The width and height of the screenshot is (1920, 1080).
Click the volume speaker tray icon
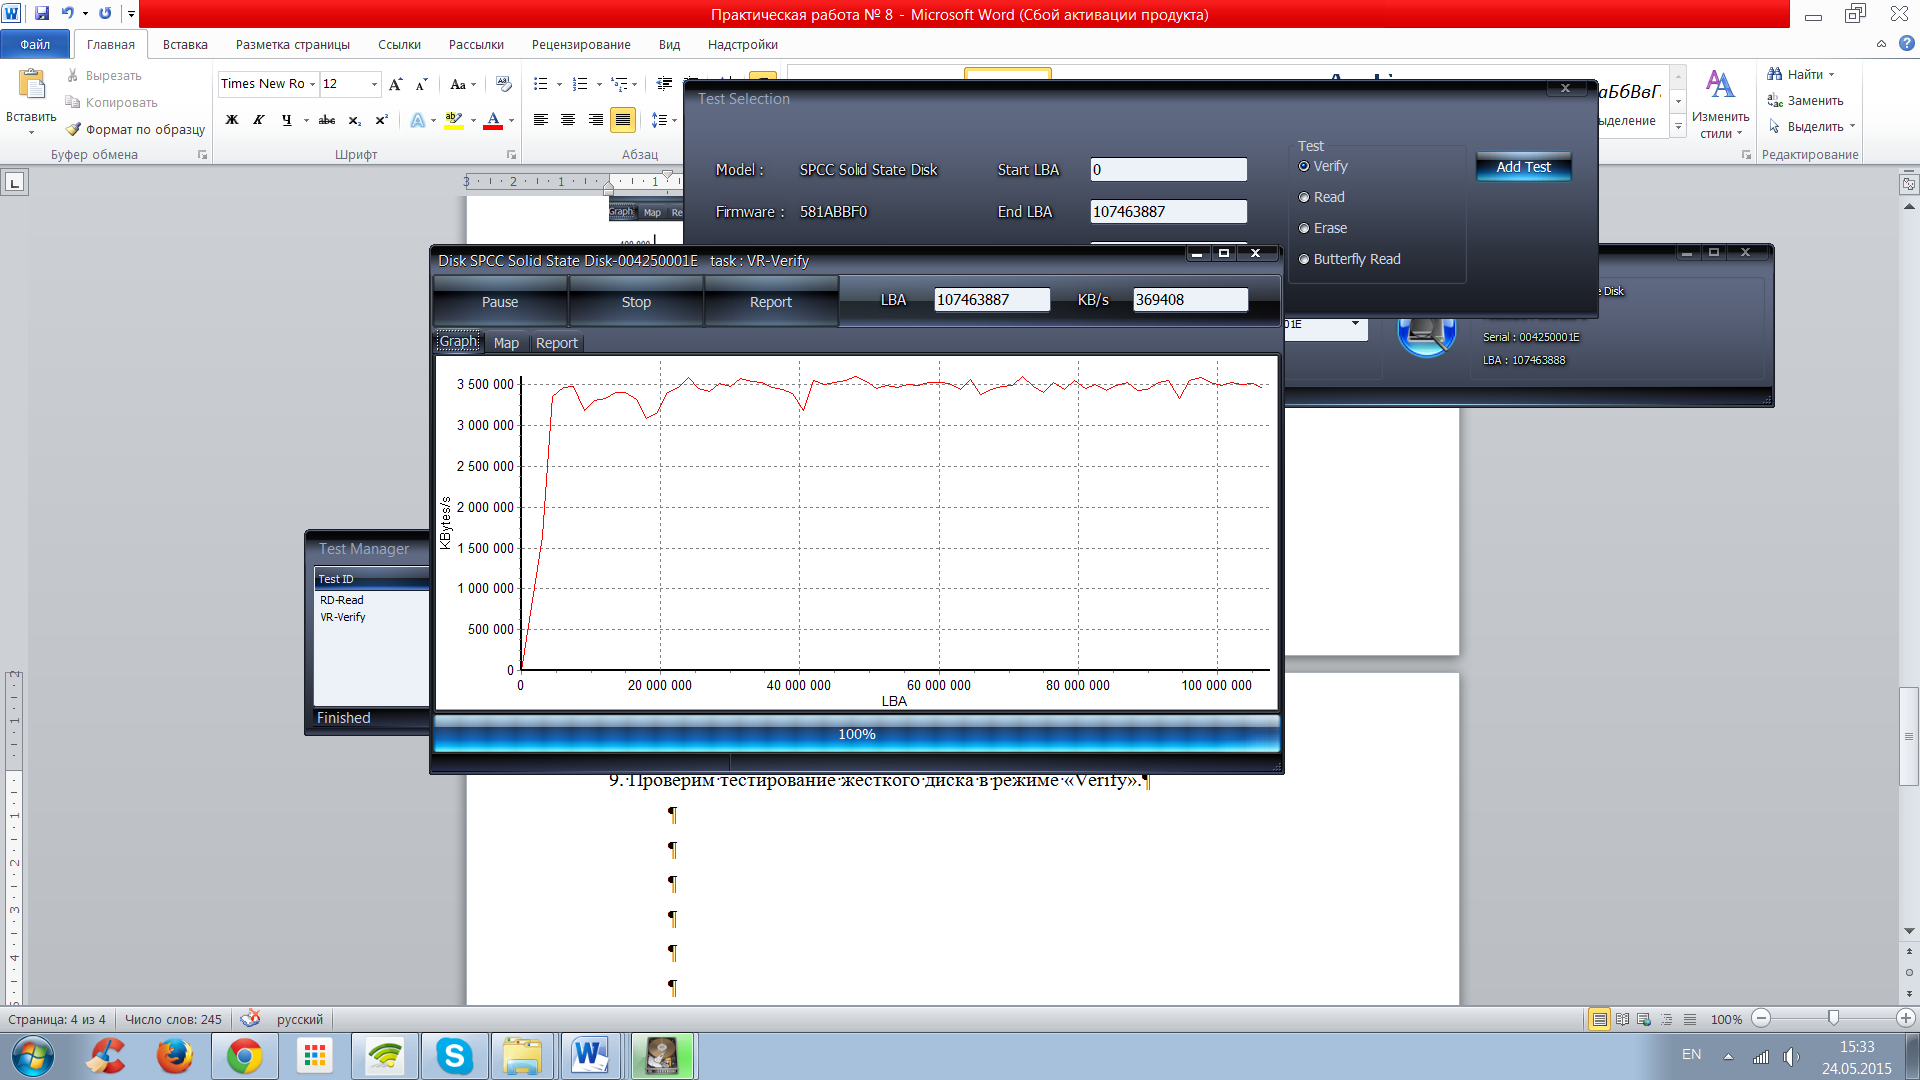point(1790,1056)
